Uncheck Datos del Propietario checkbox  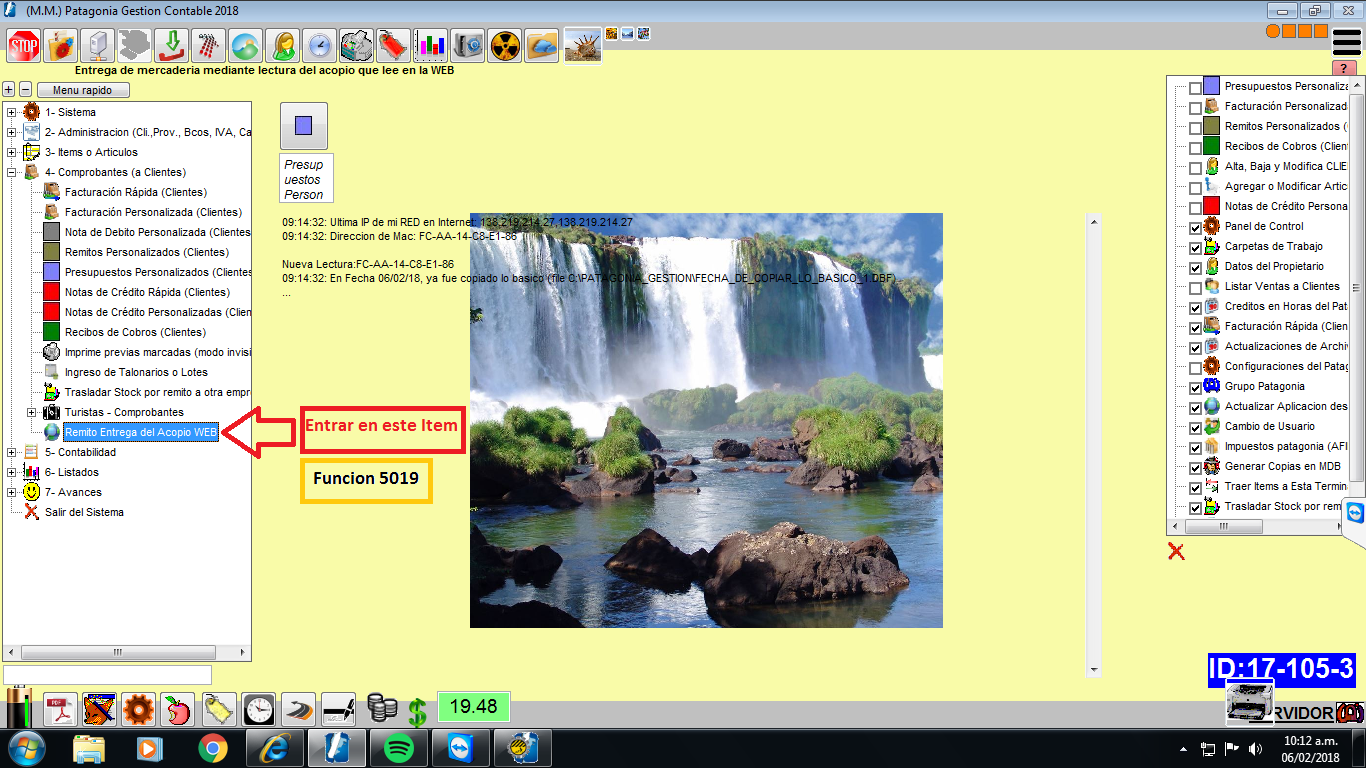pos(1196,268)
